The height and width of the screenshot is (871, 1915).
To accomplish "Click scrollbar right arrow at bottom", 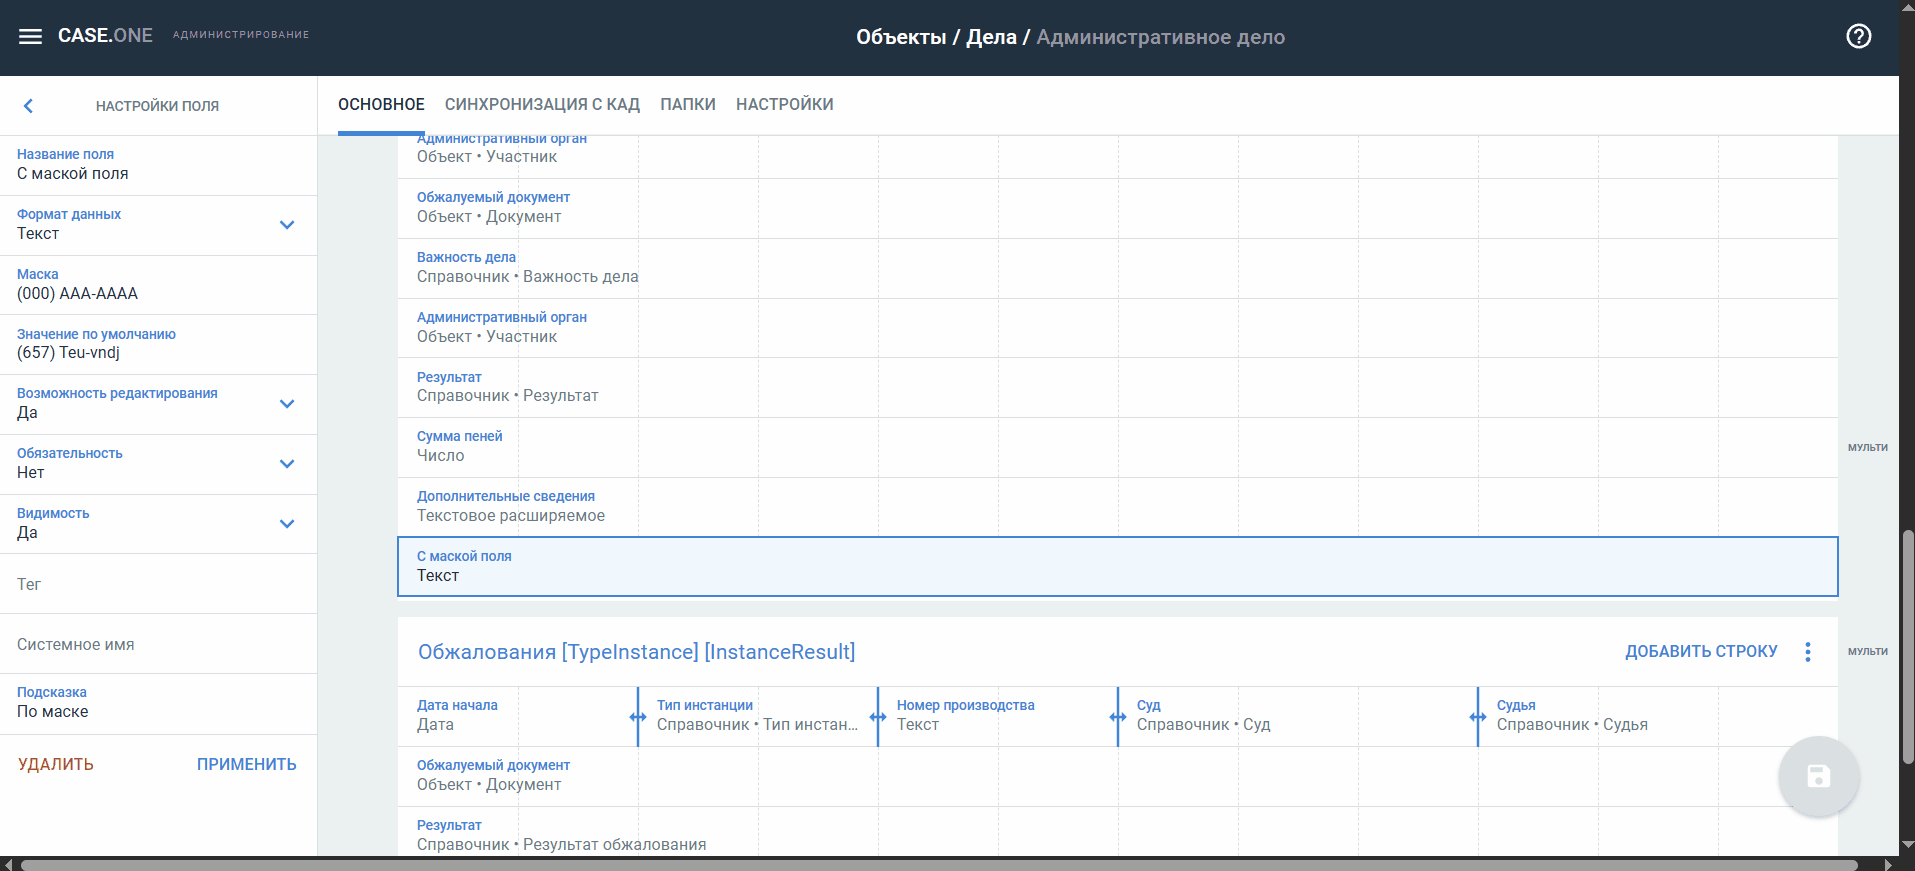I will coord(1888,865).
